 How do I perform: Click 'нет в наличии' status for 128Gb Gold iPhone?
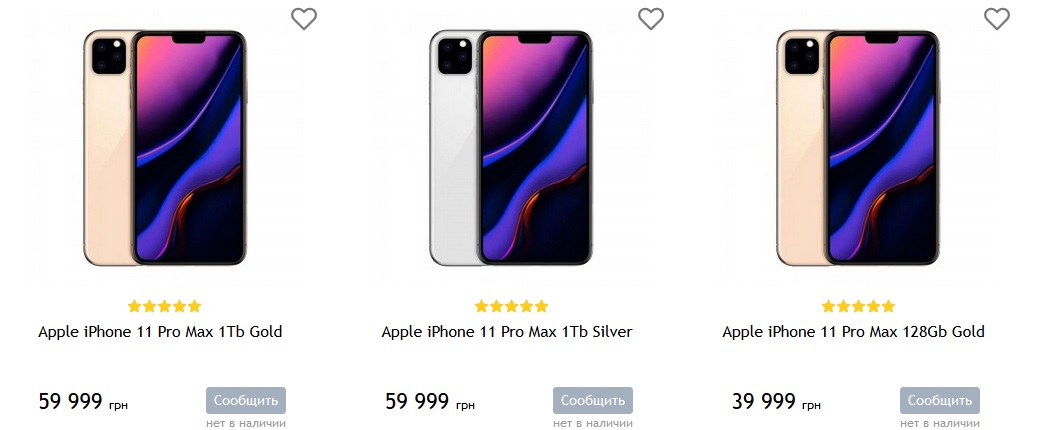pos(940,423)
